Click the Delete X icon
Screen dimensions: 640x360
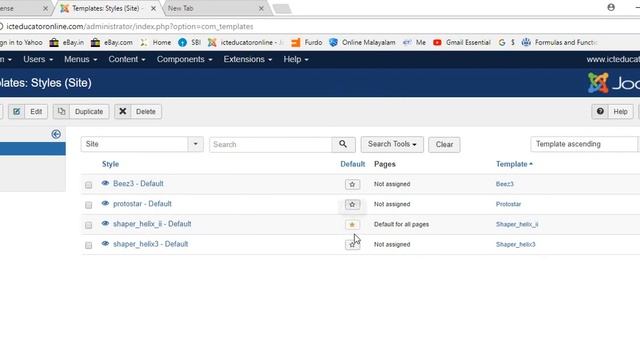[122, 111]
